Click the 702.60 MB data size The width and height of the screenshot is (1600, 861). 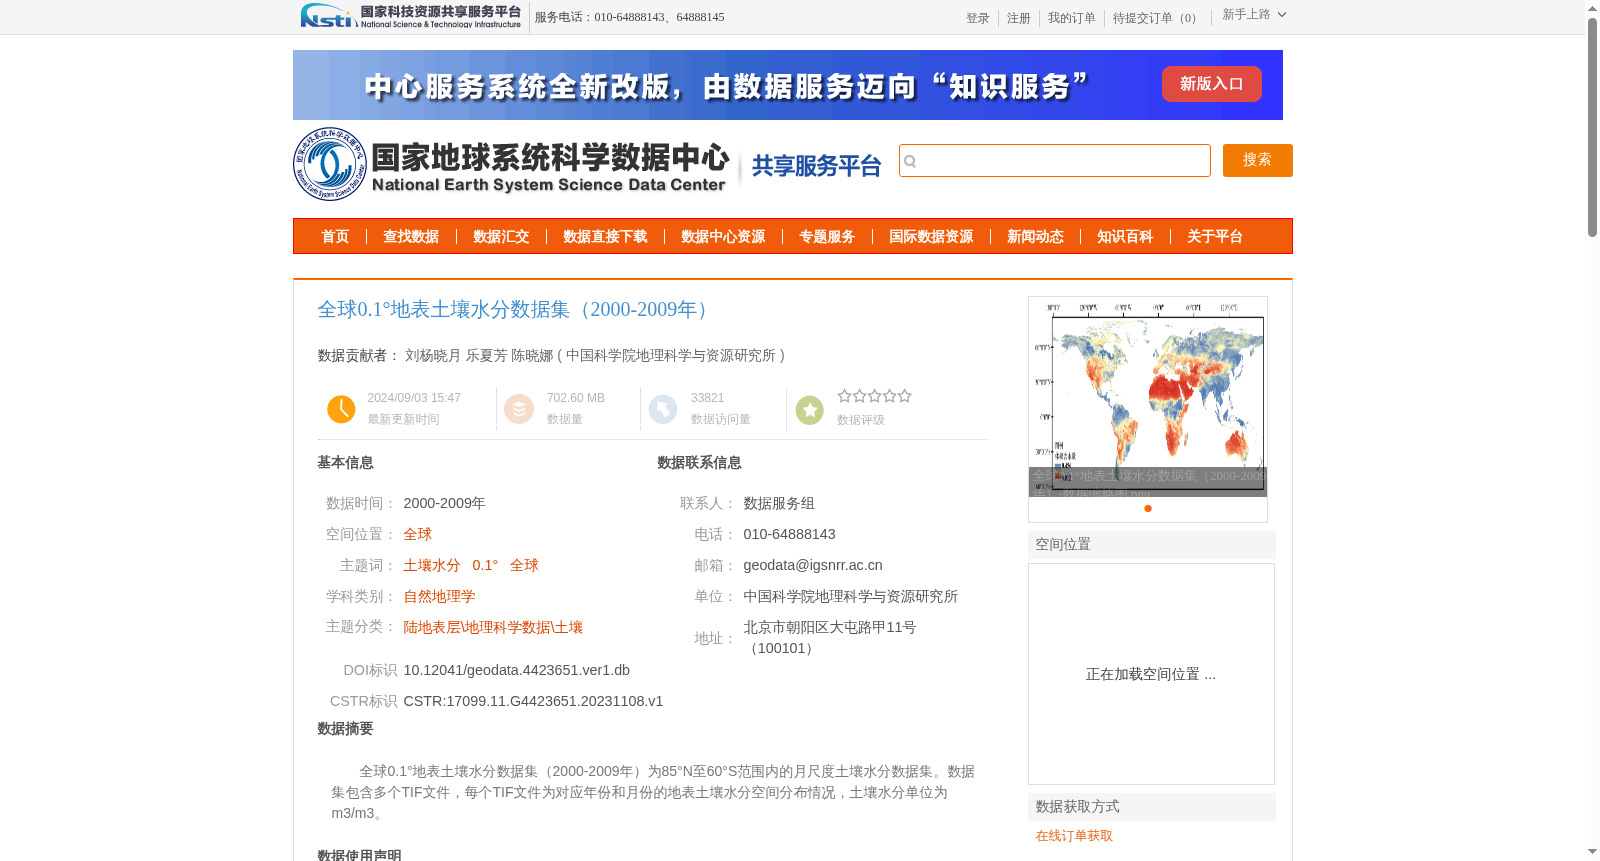pyautogui.click(x=576, y=398)
